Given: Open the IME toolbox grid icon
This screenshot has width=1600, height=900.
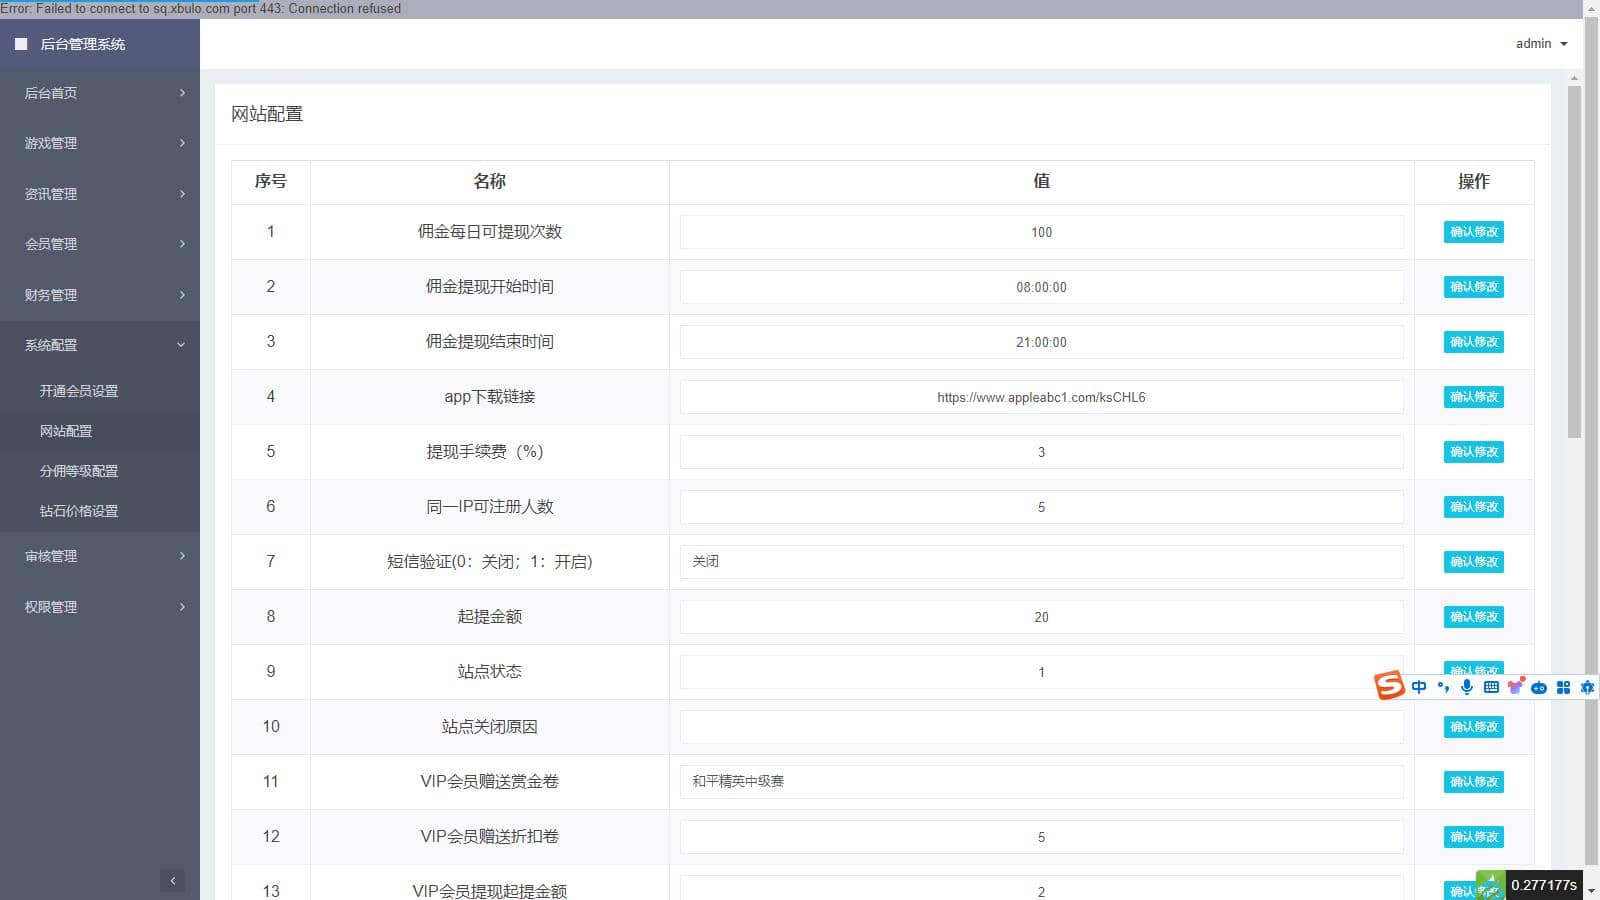Looking at the screenshot, I should click(x=1563, y=687).
